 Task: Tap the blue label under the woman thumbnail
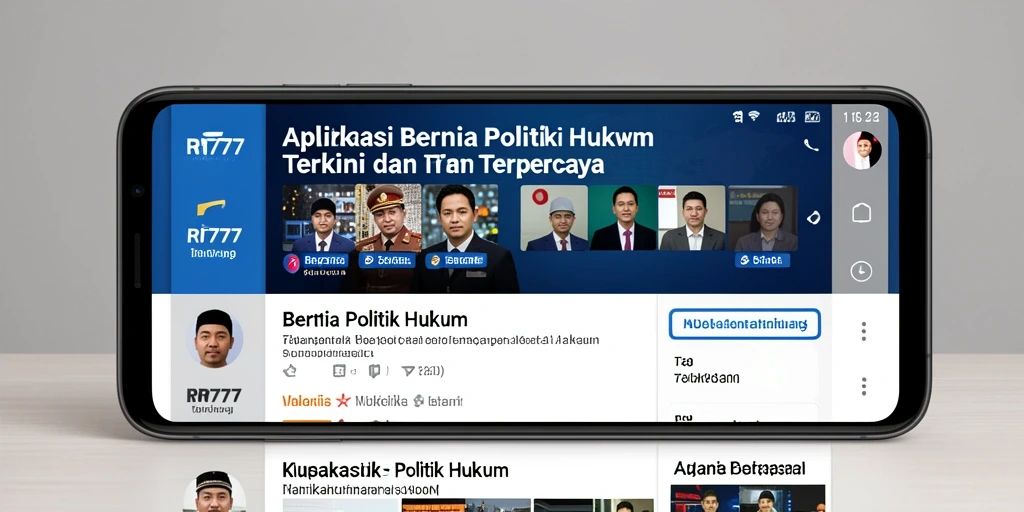tap(762, 261)
